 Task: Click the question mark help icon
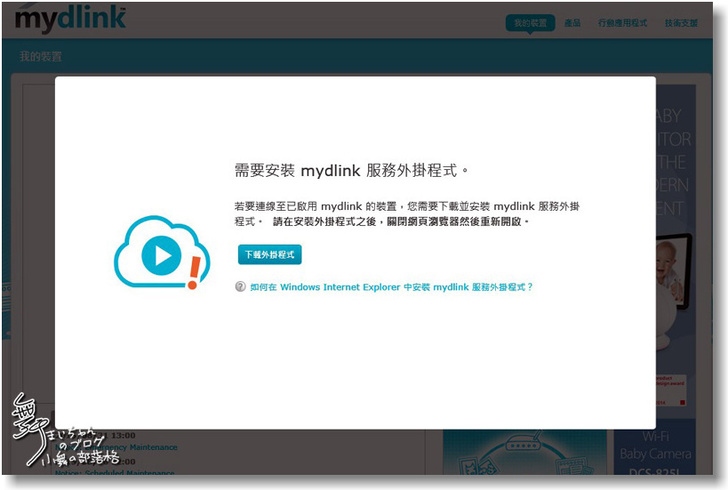(240, 287)
